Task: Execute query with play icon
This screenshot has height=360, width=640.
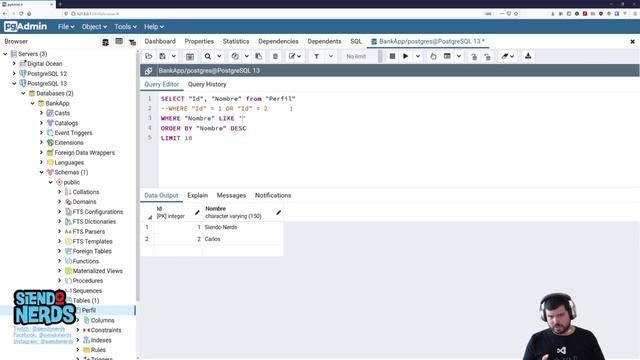Action: [x=406, y=56]
